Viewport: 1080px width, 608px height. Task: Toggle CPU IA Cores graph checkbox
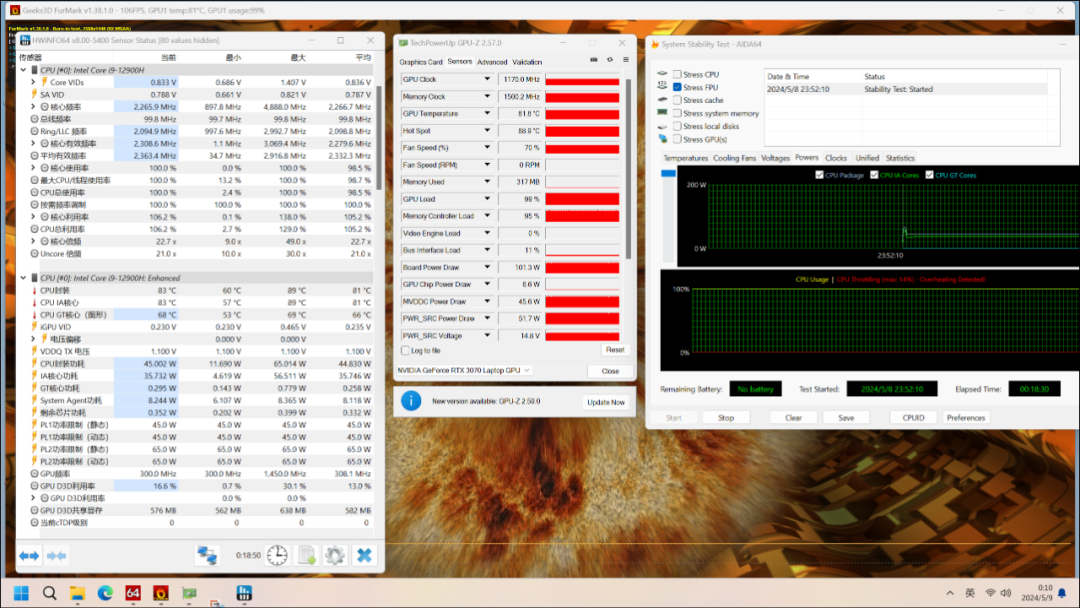(874, 175)
